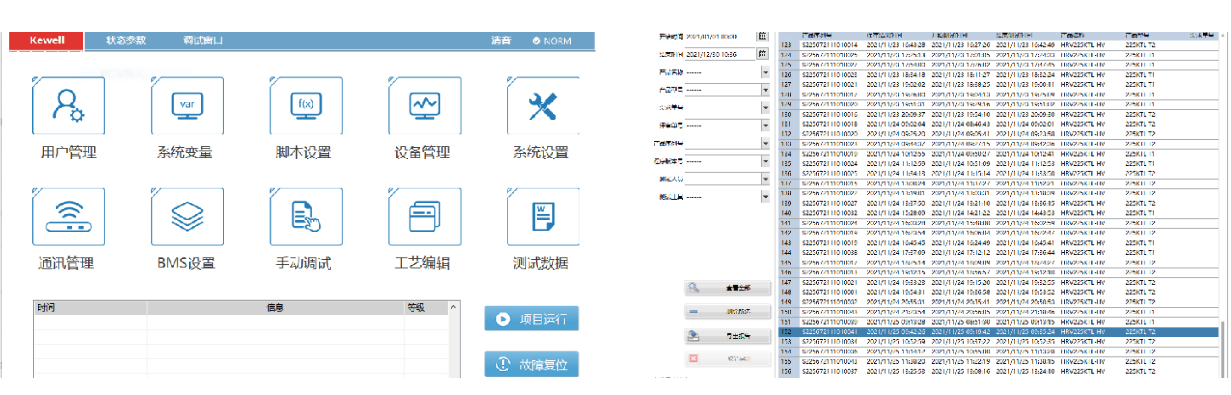The image size is (1231, 395).
Task: Click the 项目运行 run project button
Action: (531, 319)
